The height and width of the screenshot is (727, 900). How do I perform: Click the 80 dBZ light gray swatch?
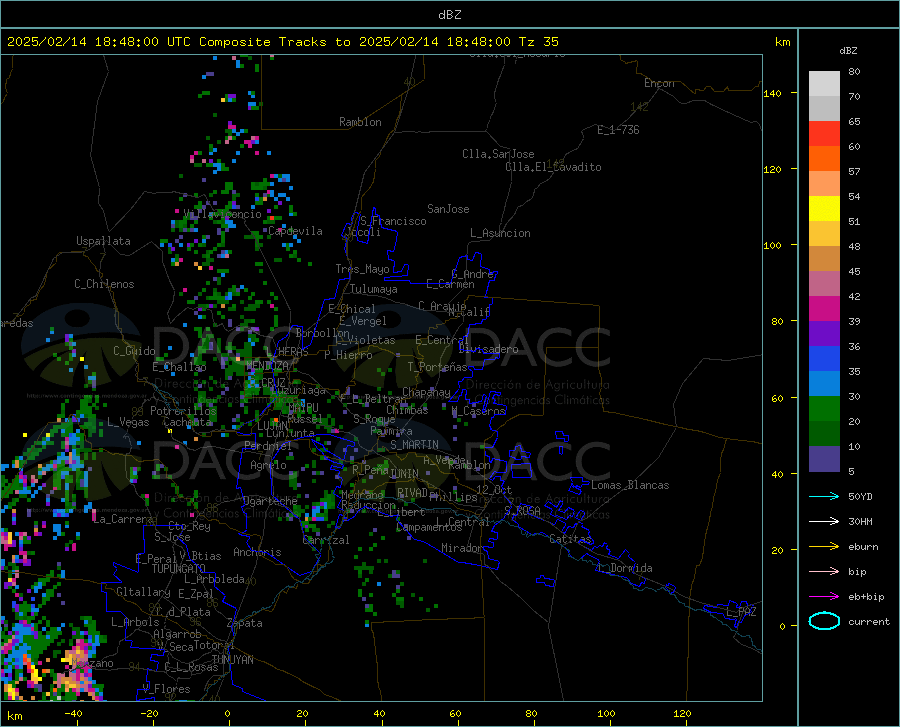click(x=824, y=83)
